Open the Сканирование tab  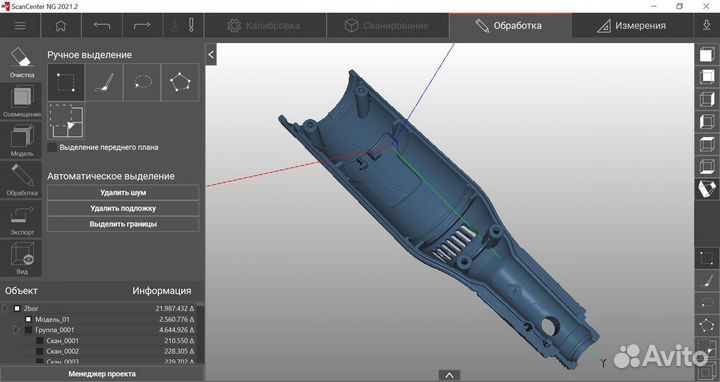click(388, 26)
